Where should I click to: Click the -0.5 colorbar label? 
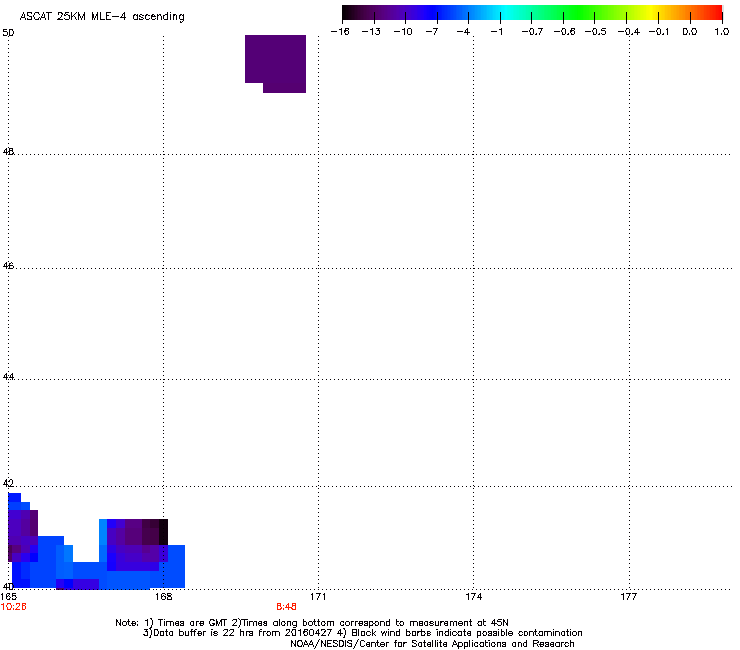[x=596, y=32]
